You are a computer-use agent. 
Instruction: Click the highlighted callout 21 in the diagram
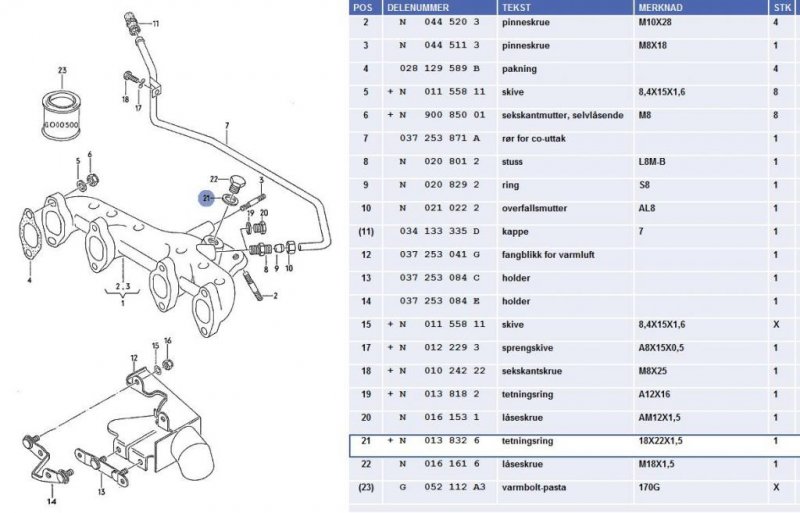tap(205, 198)
